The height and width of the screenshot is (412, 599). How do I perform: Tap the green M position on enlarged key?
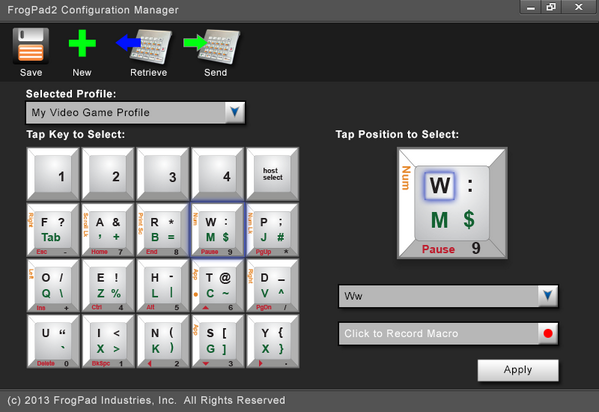439,221
